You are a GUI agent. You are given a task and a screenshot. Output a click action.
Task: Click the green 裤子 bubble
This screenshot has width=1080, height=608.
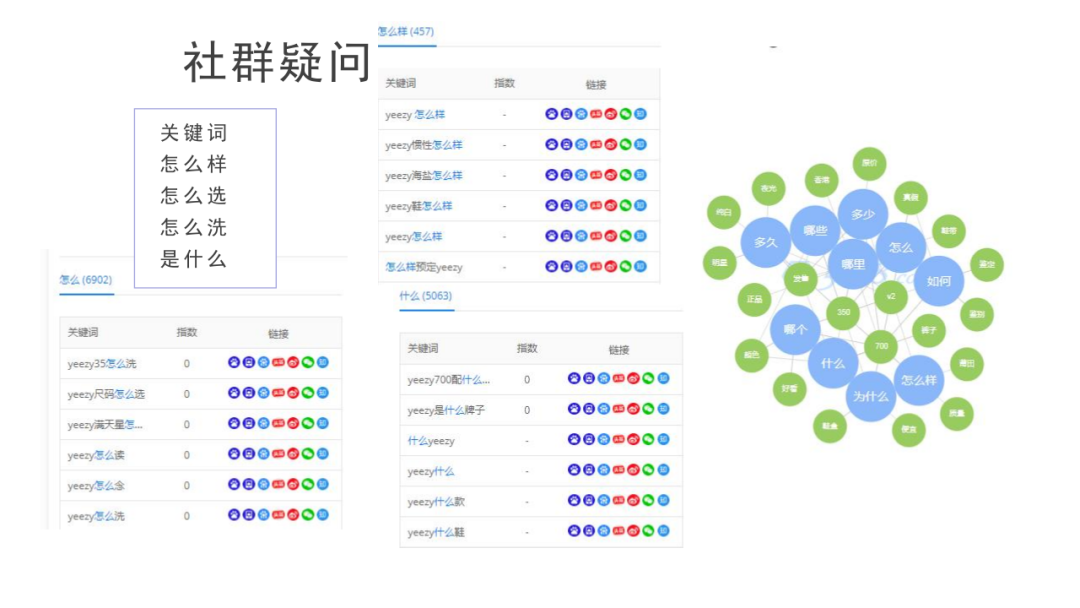pyautogui.click(x=928, y=331)
